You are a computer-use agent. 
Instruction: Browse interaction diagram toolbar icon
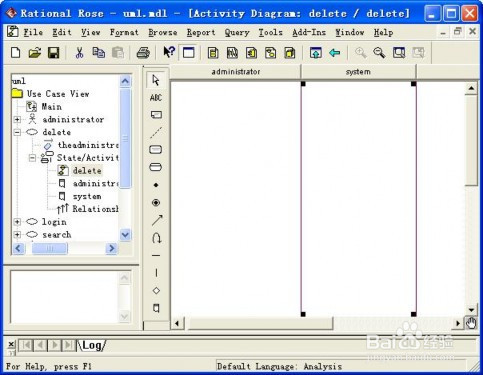pos(232,53)
